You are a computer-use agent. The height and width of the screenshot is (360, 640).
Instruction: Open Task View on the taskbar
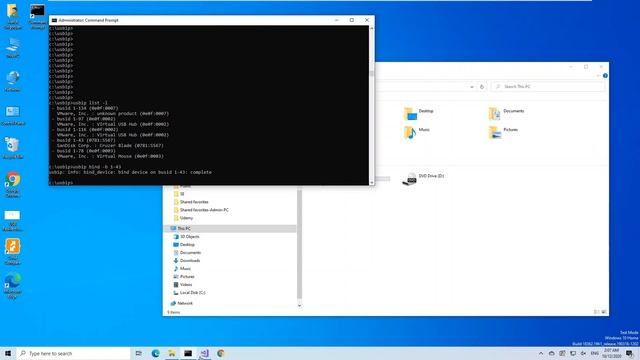click(x=138, y=353)
